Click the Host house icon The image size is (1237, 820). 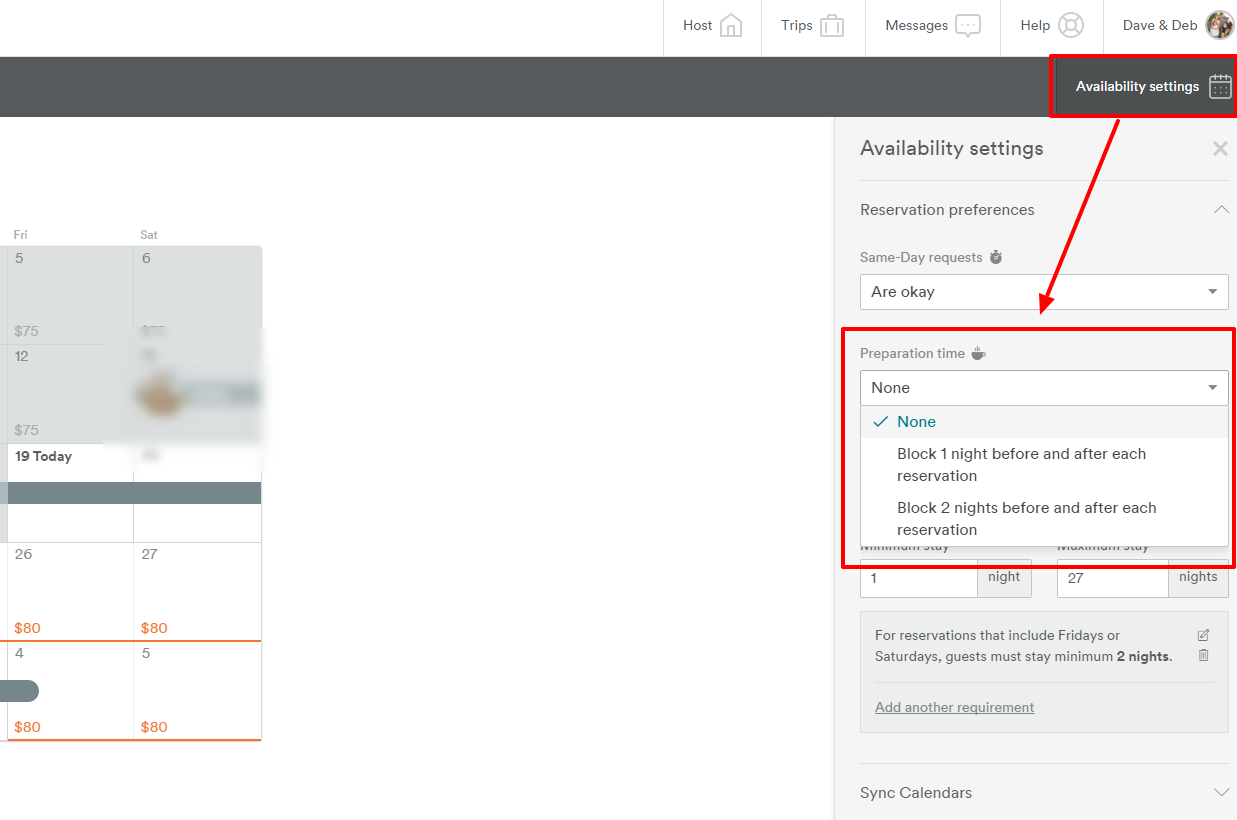click(731, 26)
